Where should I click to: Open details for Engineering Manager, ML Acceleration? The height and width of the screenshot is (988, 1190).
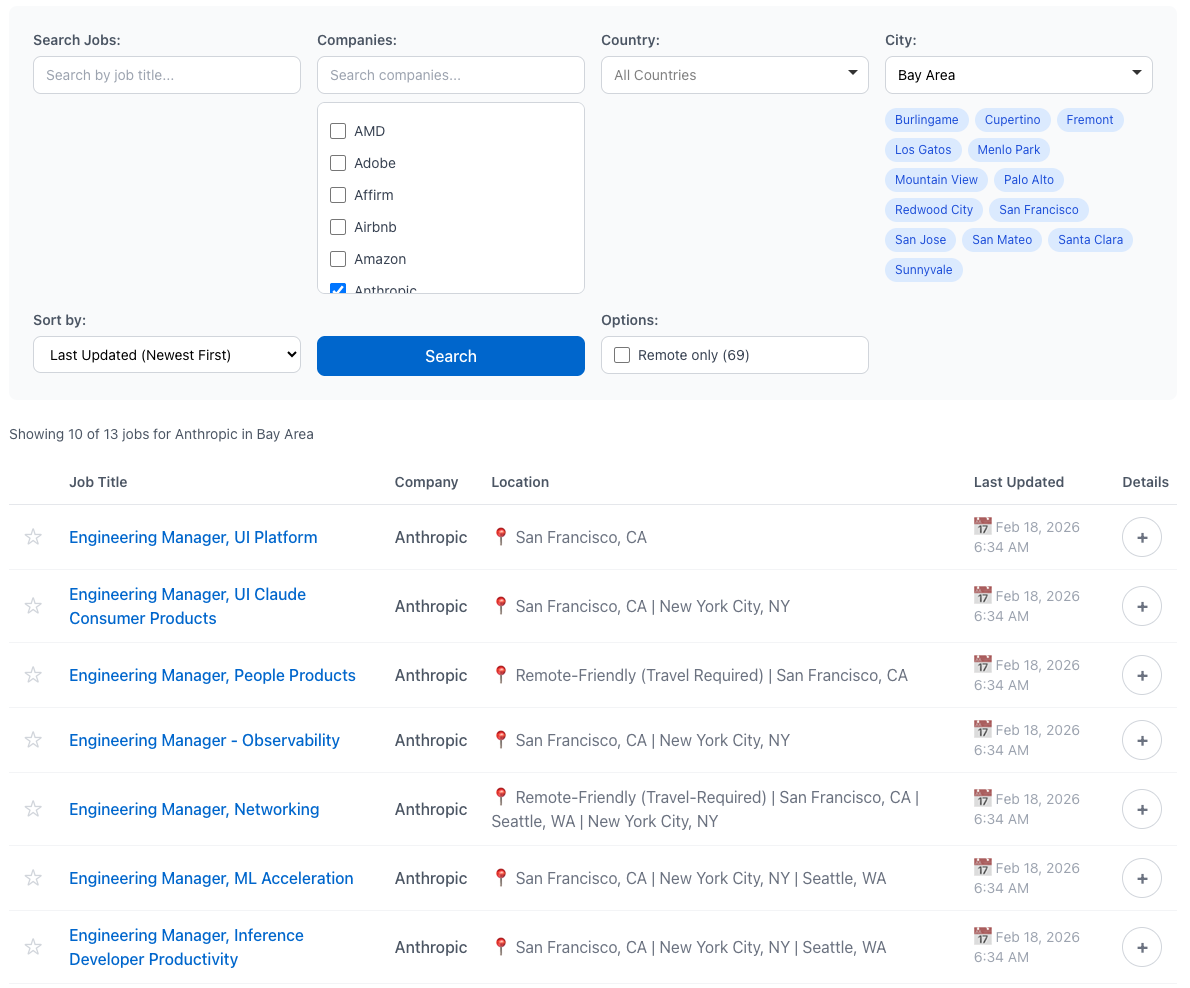coord(1141,878)
